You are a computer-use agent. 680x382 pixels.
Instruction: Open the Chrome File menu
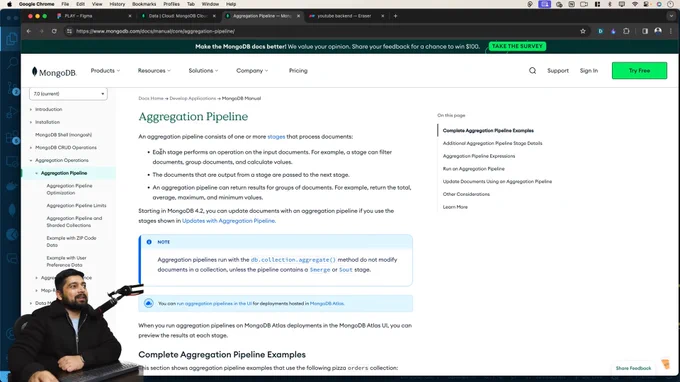coord(65,4)
